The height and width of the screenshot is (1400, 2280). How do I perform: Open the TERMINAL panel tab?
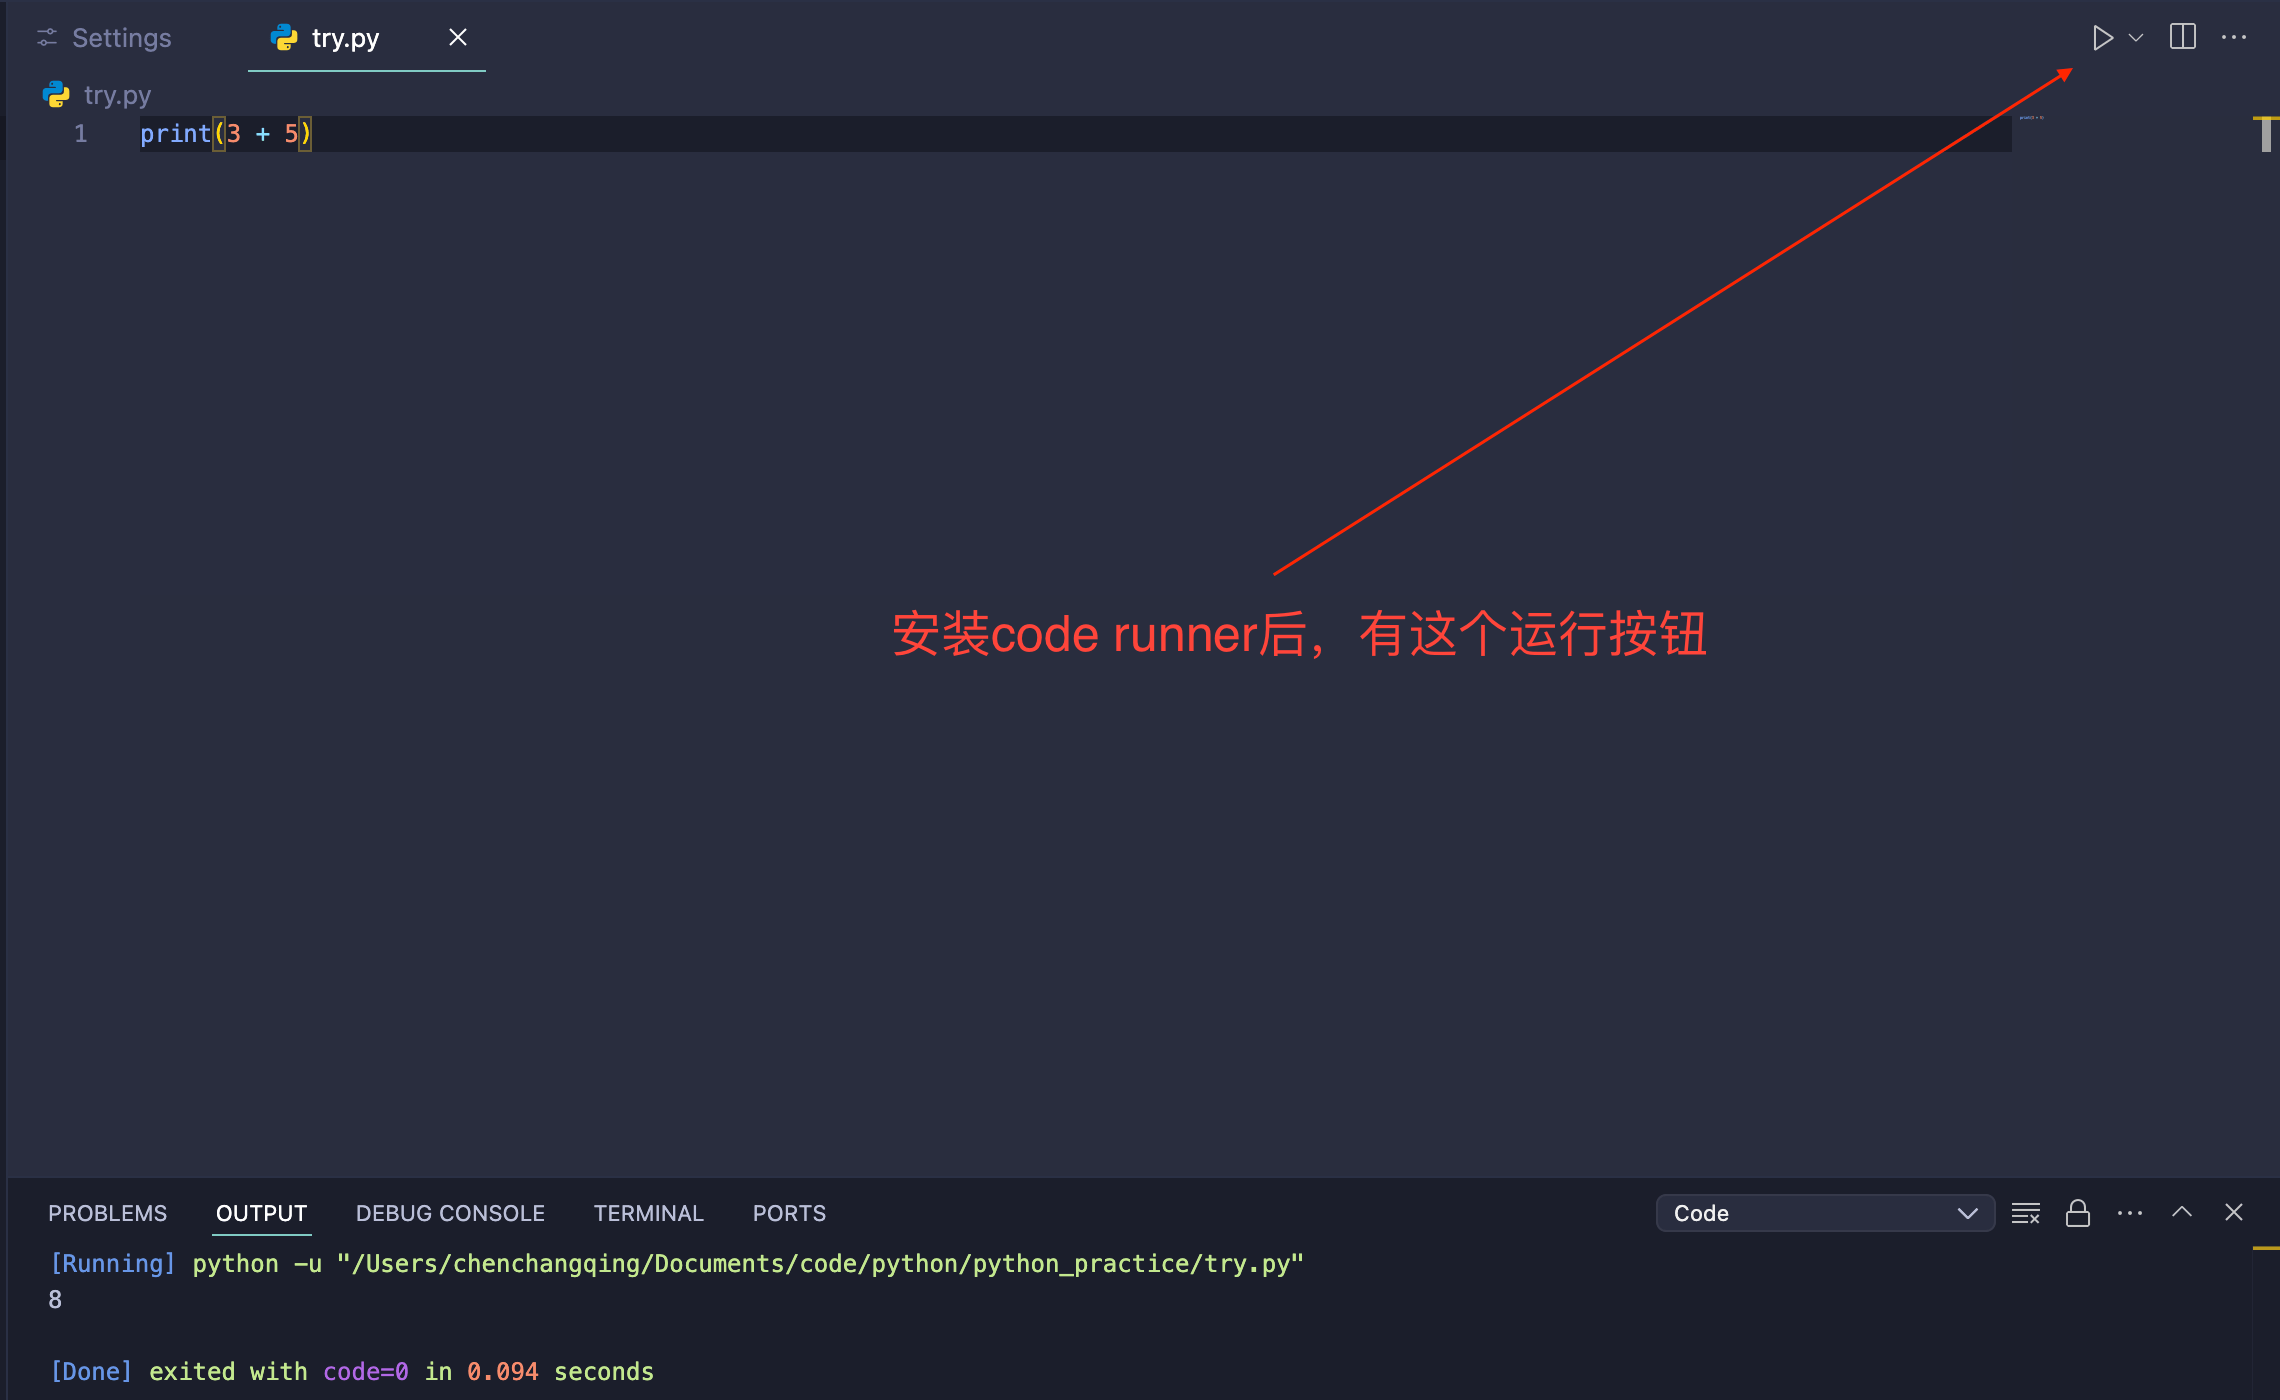(648, 1213)
